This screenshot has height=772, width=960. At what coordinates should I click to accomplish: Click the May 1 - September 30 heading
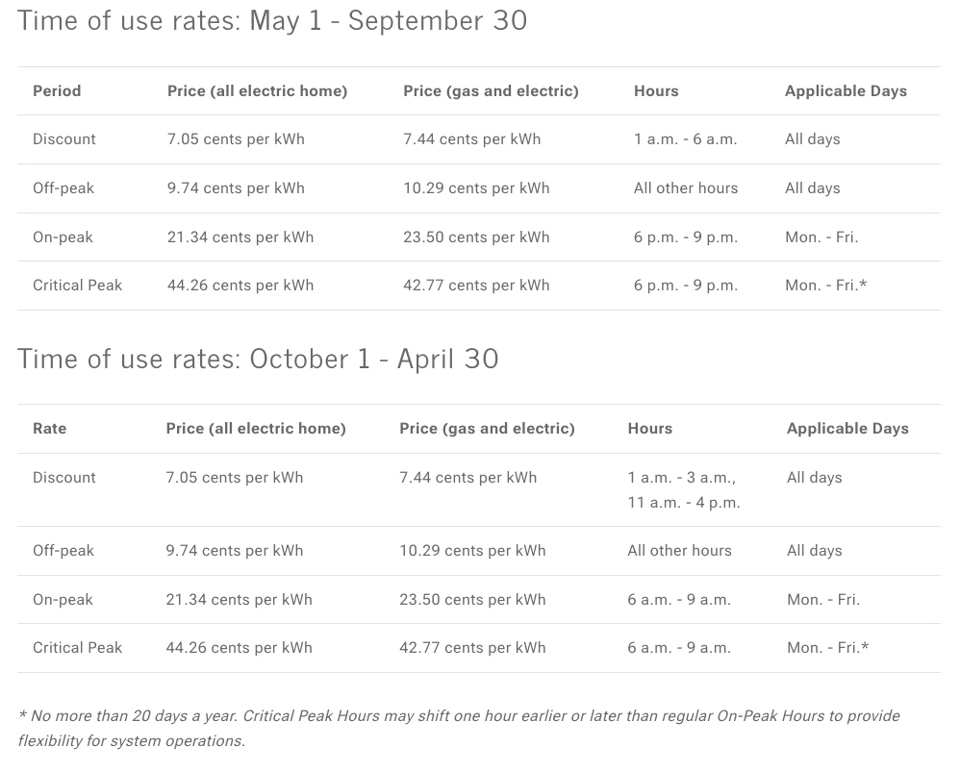pos(272,20)
